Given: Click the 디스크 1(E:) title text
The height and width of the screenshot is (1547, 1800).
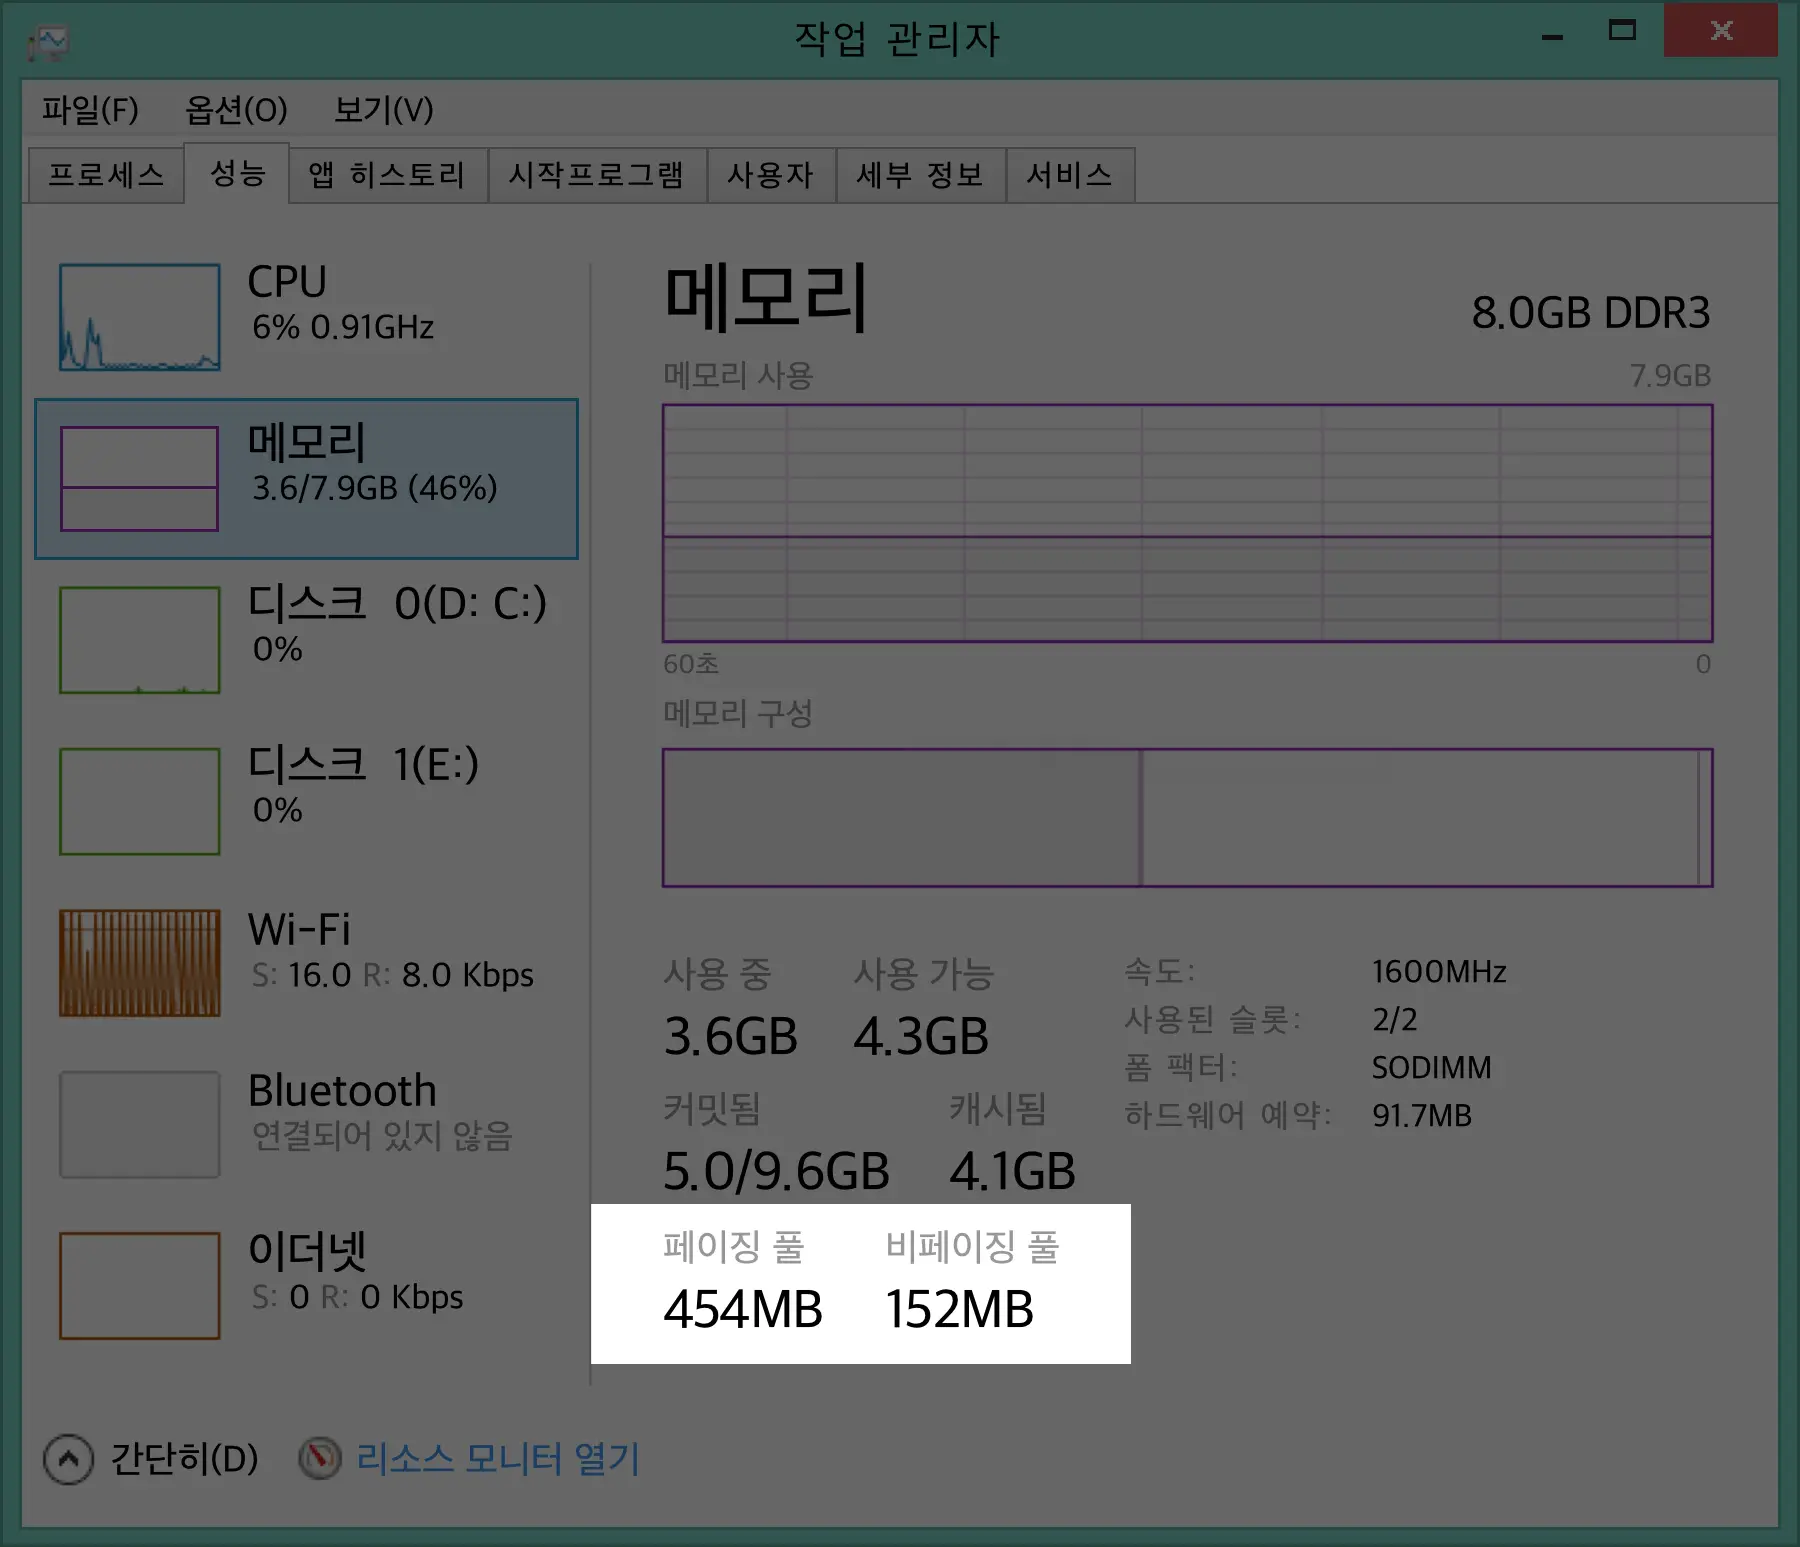Looking at the screenshot, I should coord(363,764).
